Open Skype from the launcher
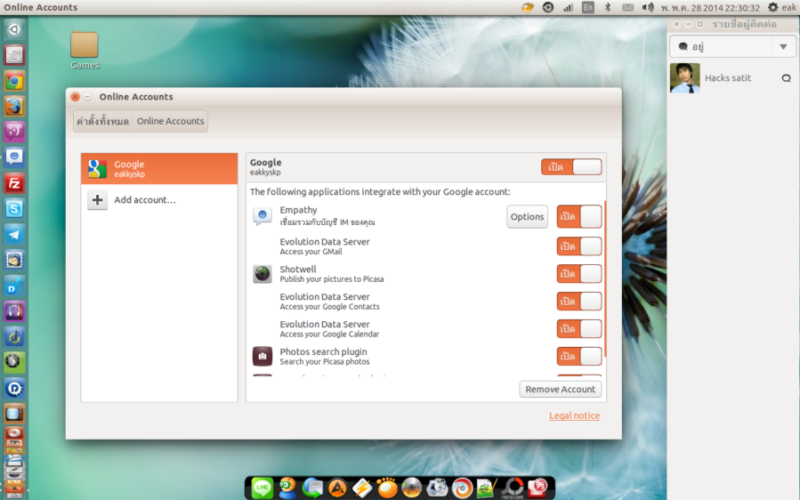800x500 pixels. click(14, 209)
